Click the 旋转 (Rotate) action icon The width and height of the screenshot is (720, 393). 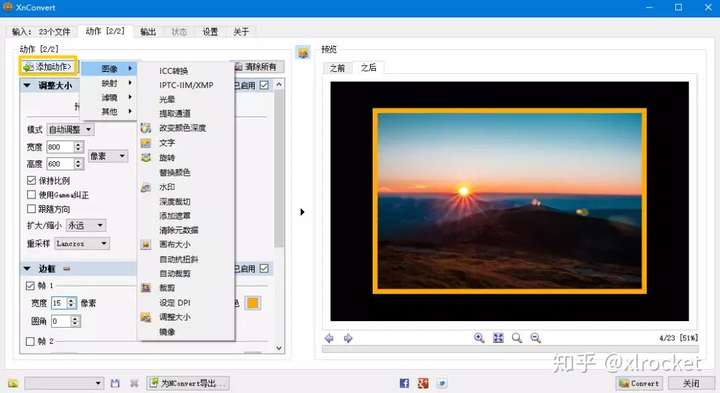tap(146, 157)
